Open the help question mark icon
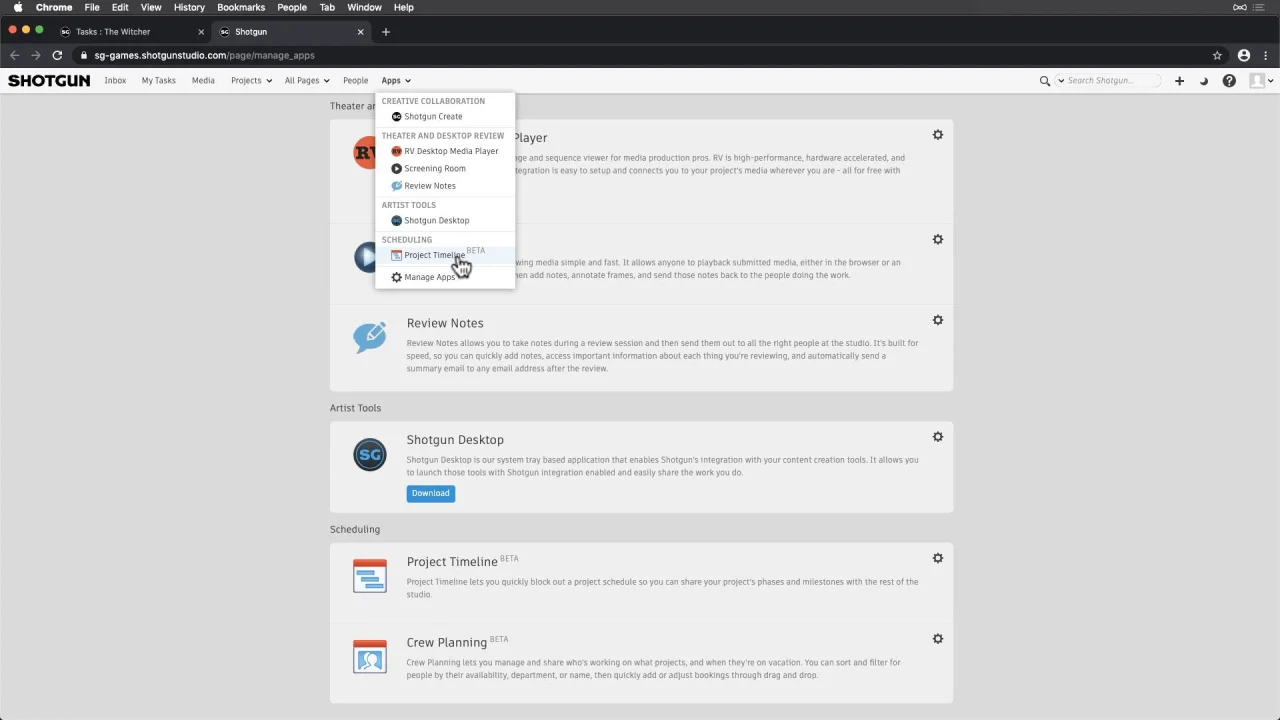Image resolution: width=1280 pixels, height=720 pixels. pyautogui.click(x=1229, y=81)
